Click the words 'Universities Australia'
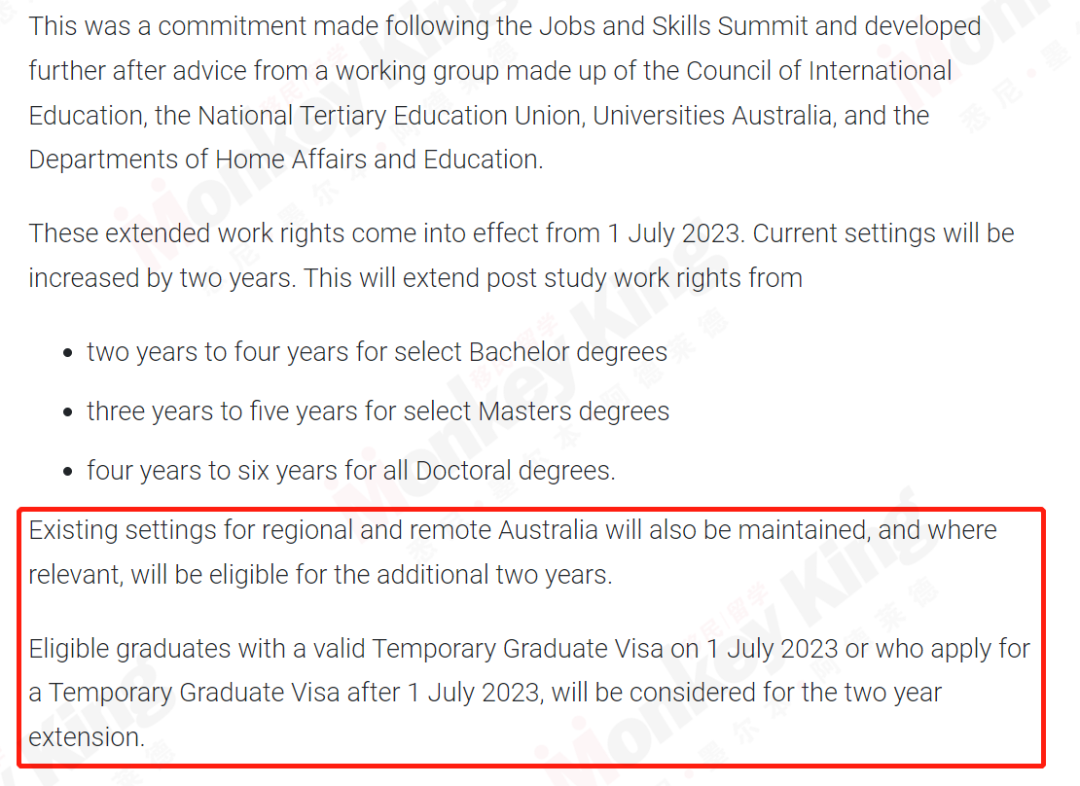This screenshot has width=1080, height=786. click(x=712, y=116)
